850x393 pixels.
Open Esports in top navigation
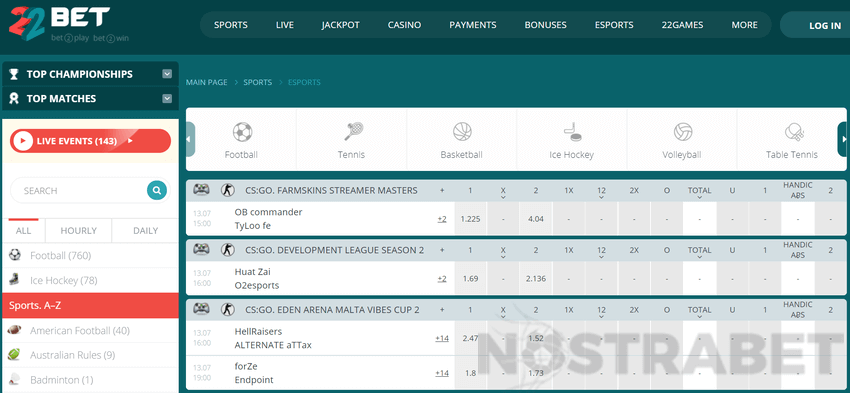coord(614,25)
